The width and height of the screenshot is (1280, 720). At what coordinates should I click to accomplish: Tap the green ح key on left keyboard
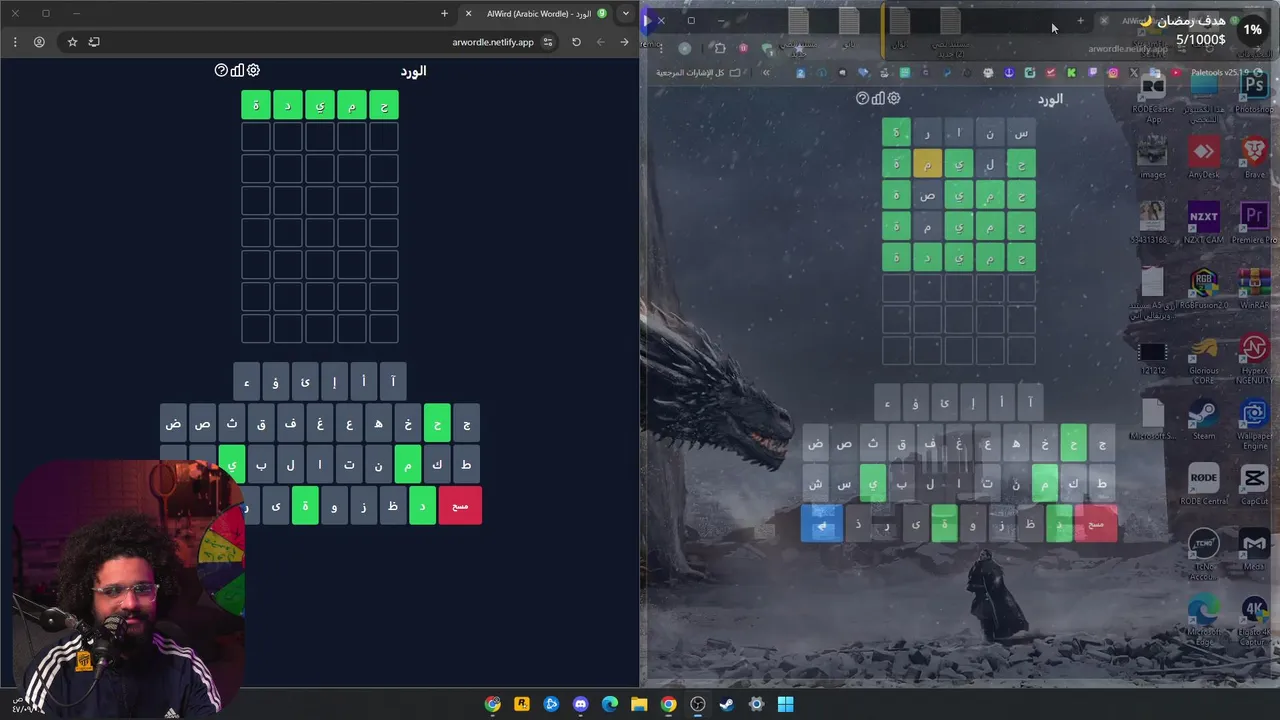tap(437, 424)
